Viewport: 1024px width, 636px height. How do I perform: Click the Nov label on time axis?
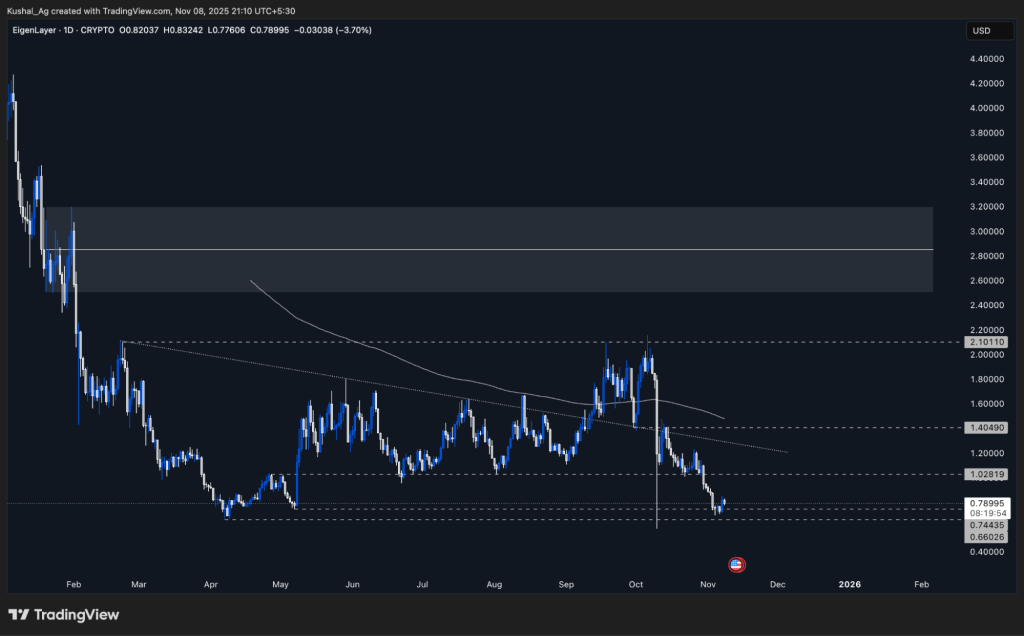708,584
